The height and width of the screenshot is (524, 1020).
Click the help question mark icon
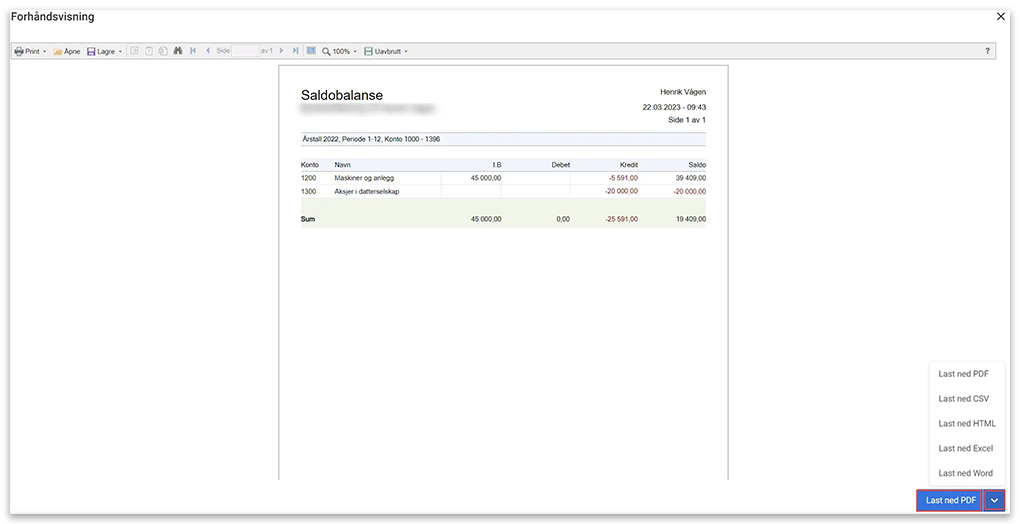tap(987, 51)
